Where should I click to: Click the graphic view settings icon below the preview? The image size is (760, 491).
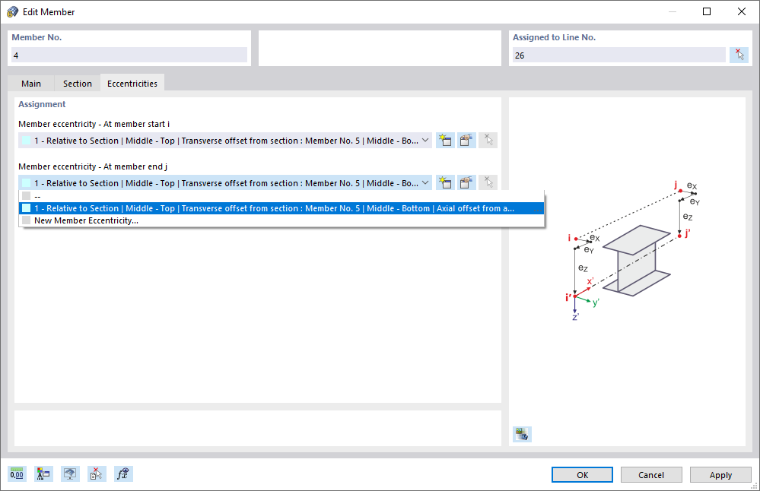coord(522,434)
